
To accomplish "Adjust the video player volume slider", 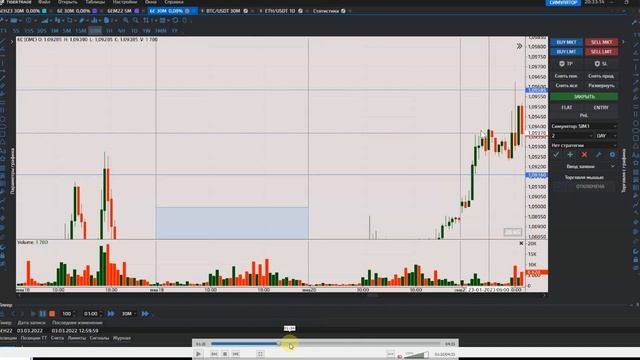I will coord(416,355).
